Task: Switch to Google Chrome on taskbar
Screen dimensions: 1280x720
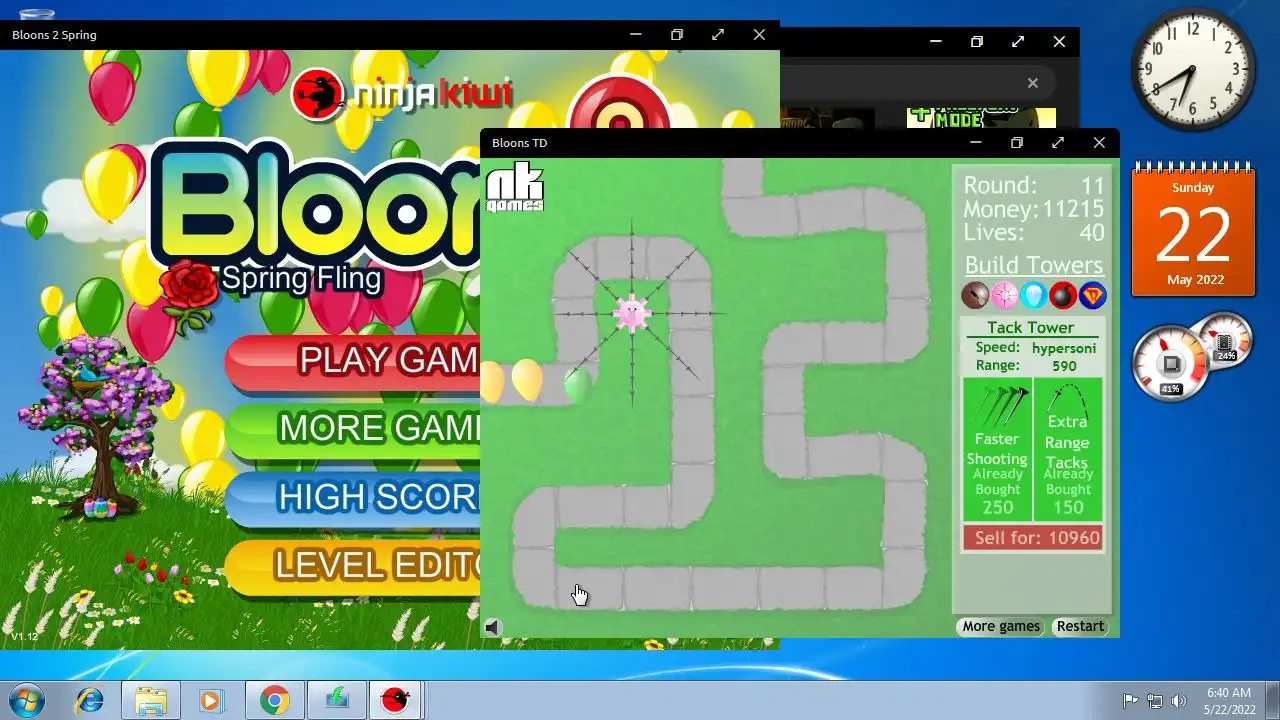Action: click(x=275, y=700)
